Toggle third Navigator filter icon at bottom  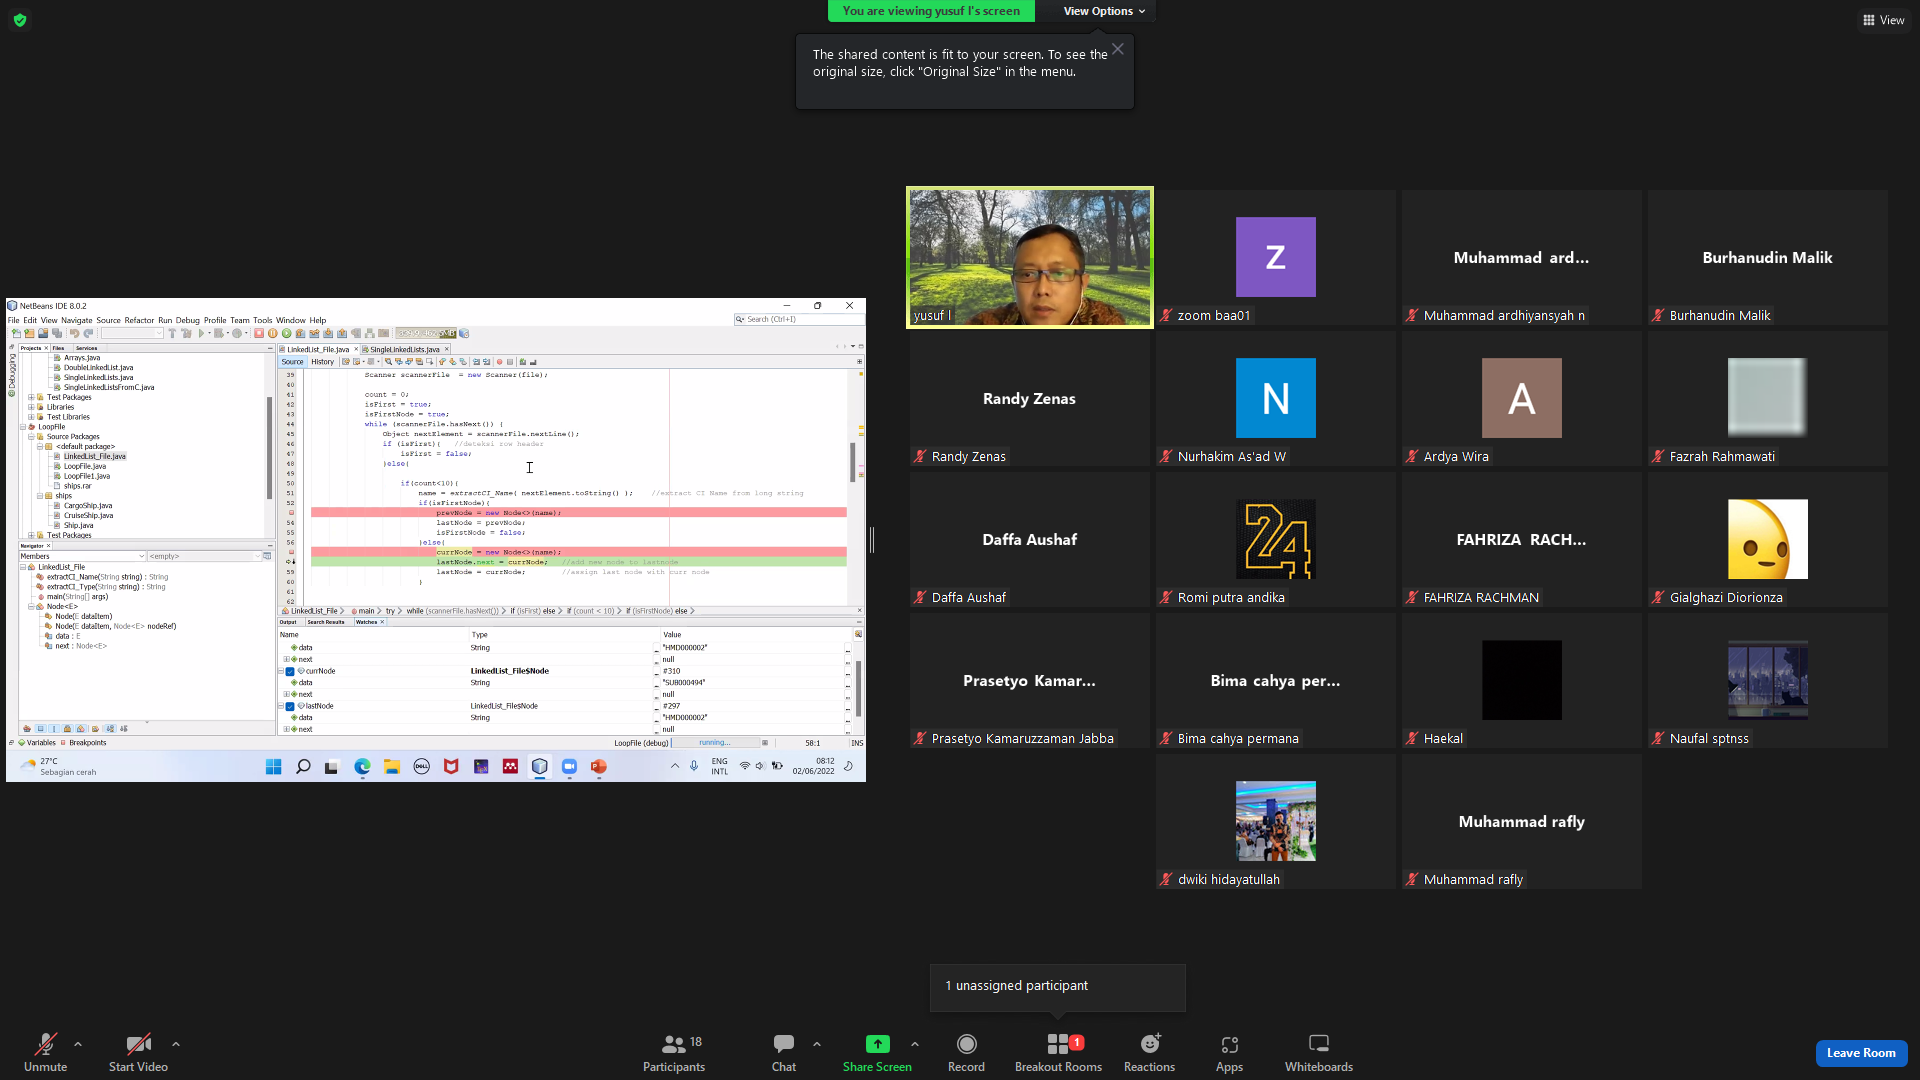pos(54,728)
